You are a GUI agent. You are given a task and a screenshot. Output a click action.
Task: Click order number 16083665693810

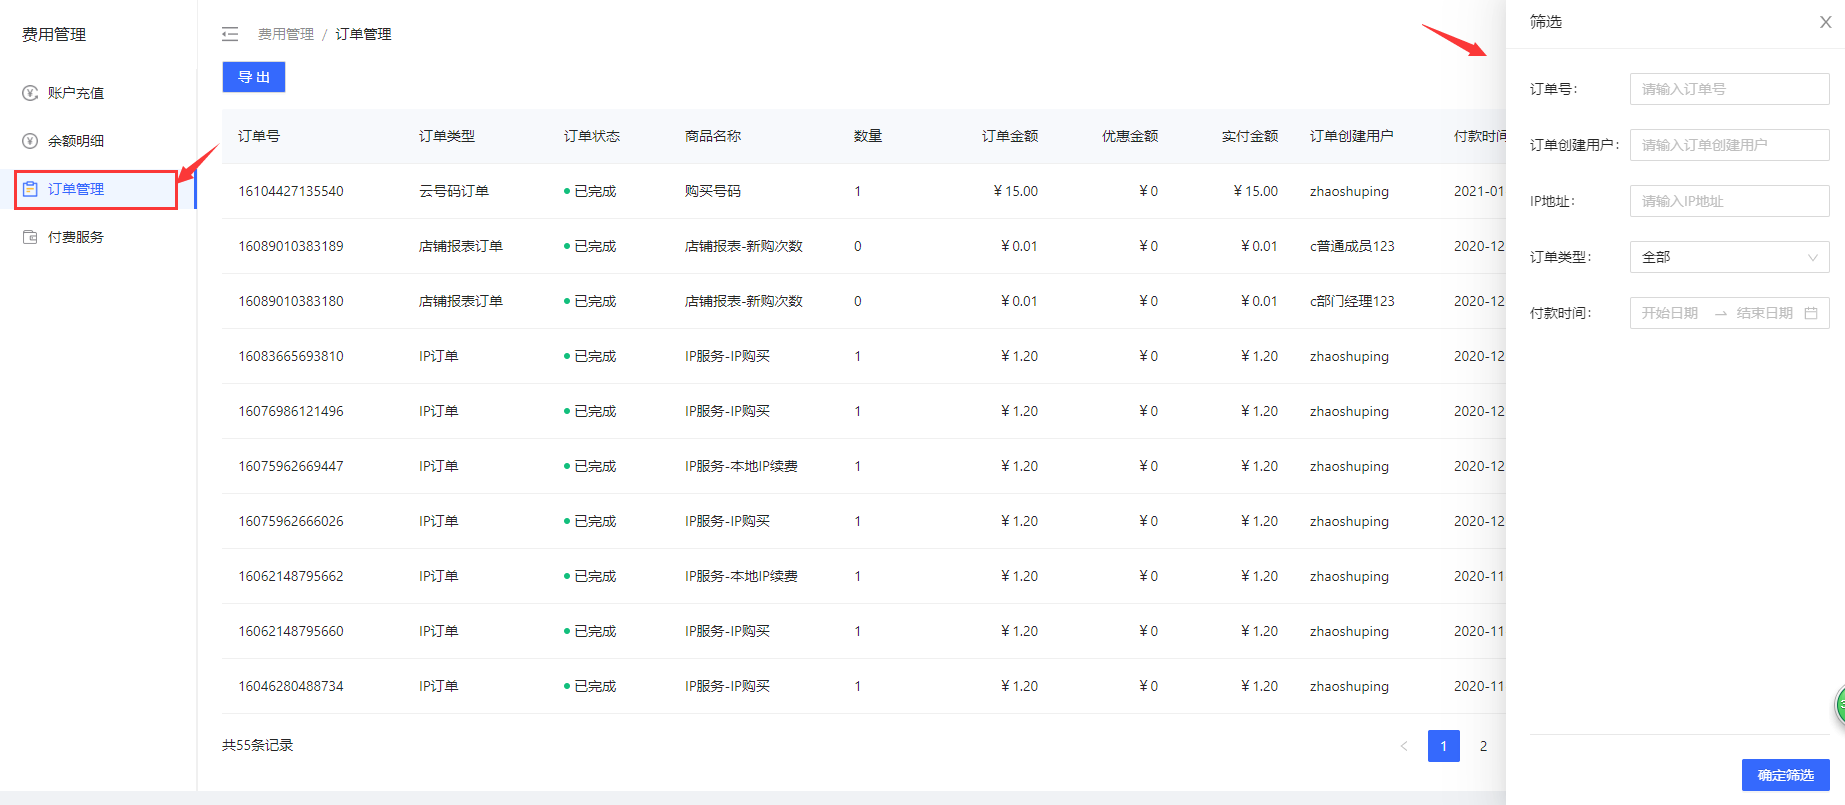tap(291, 356)
